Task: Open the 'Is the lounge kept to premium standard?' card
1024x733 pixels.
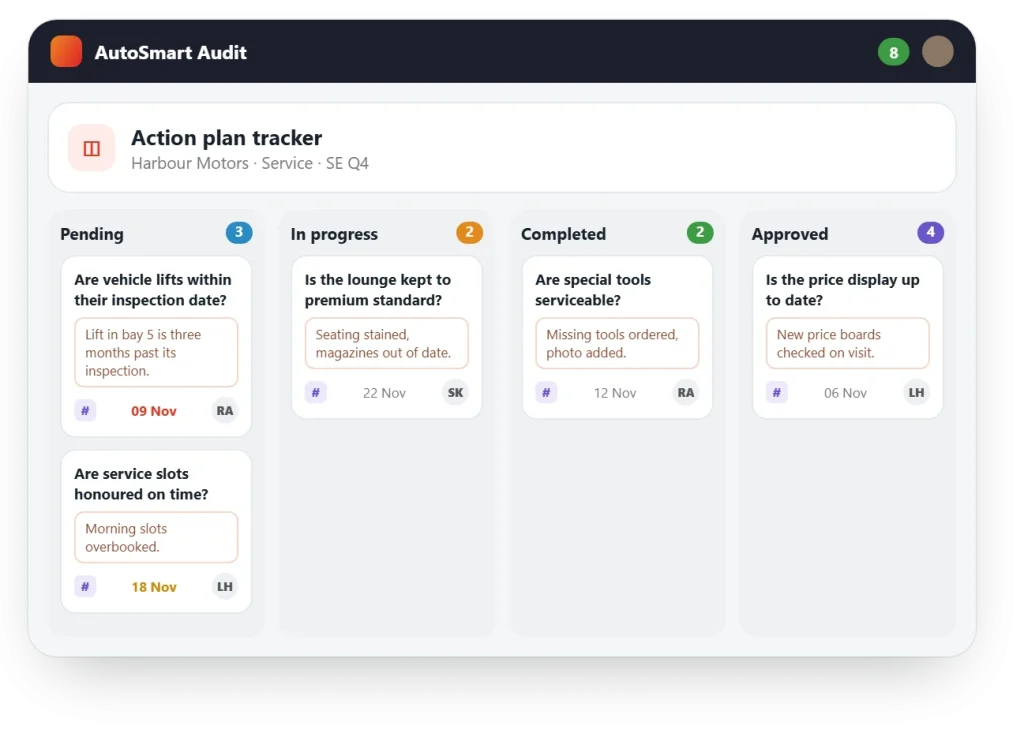Action: point(387,337)
